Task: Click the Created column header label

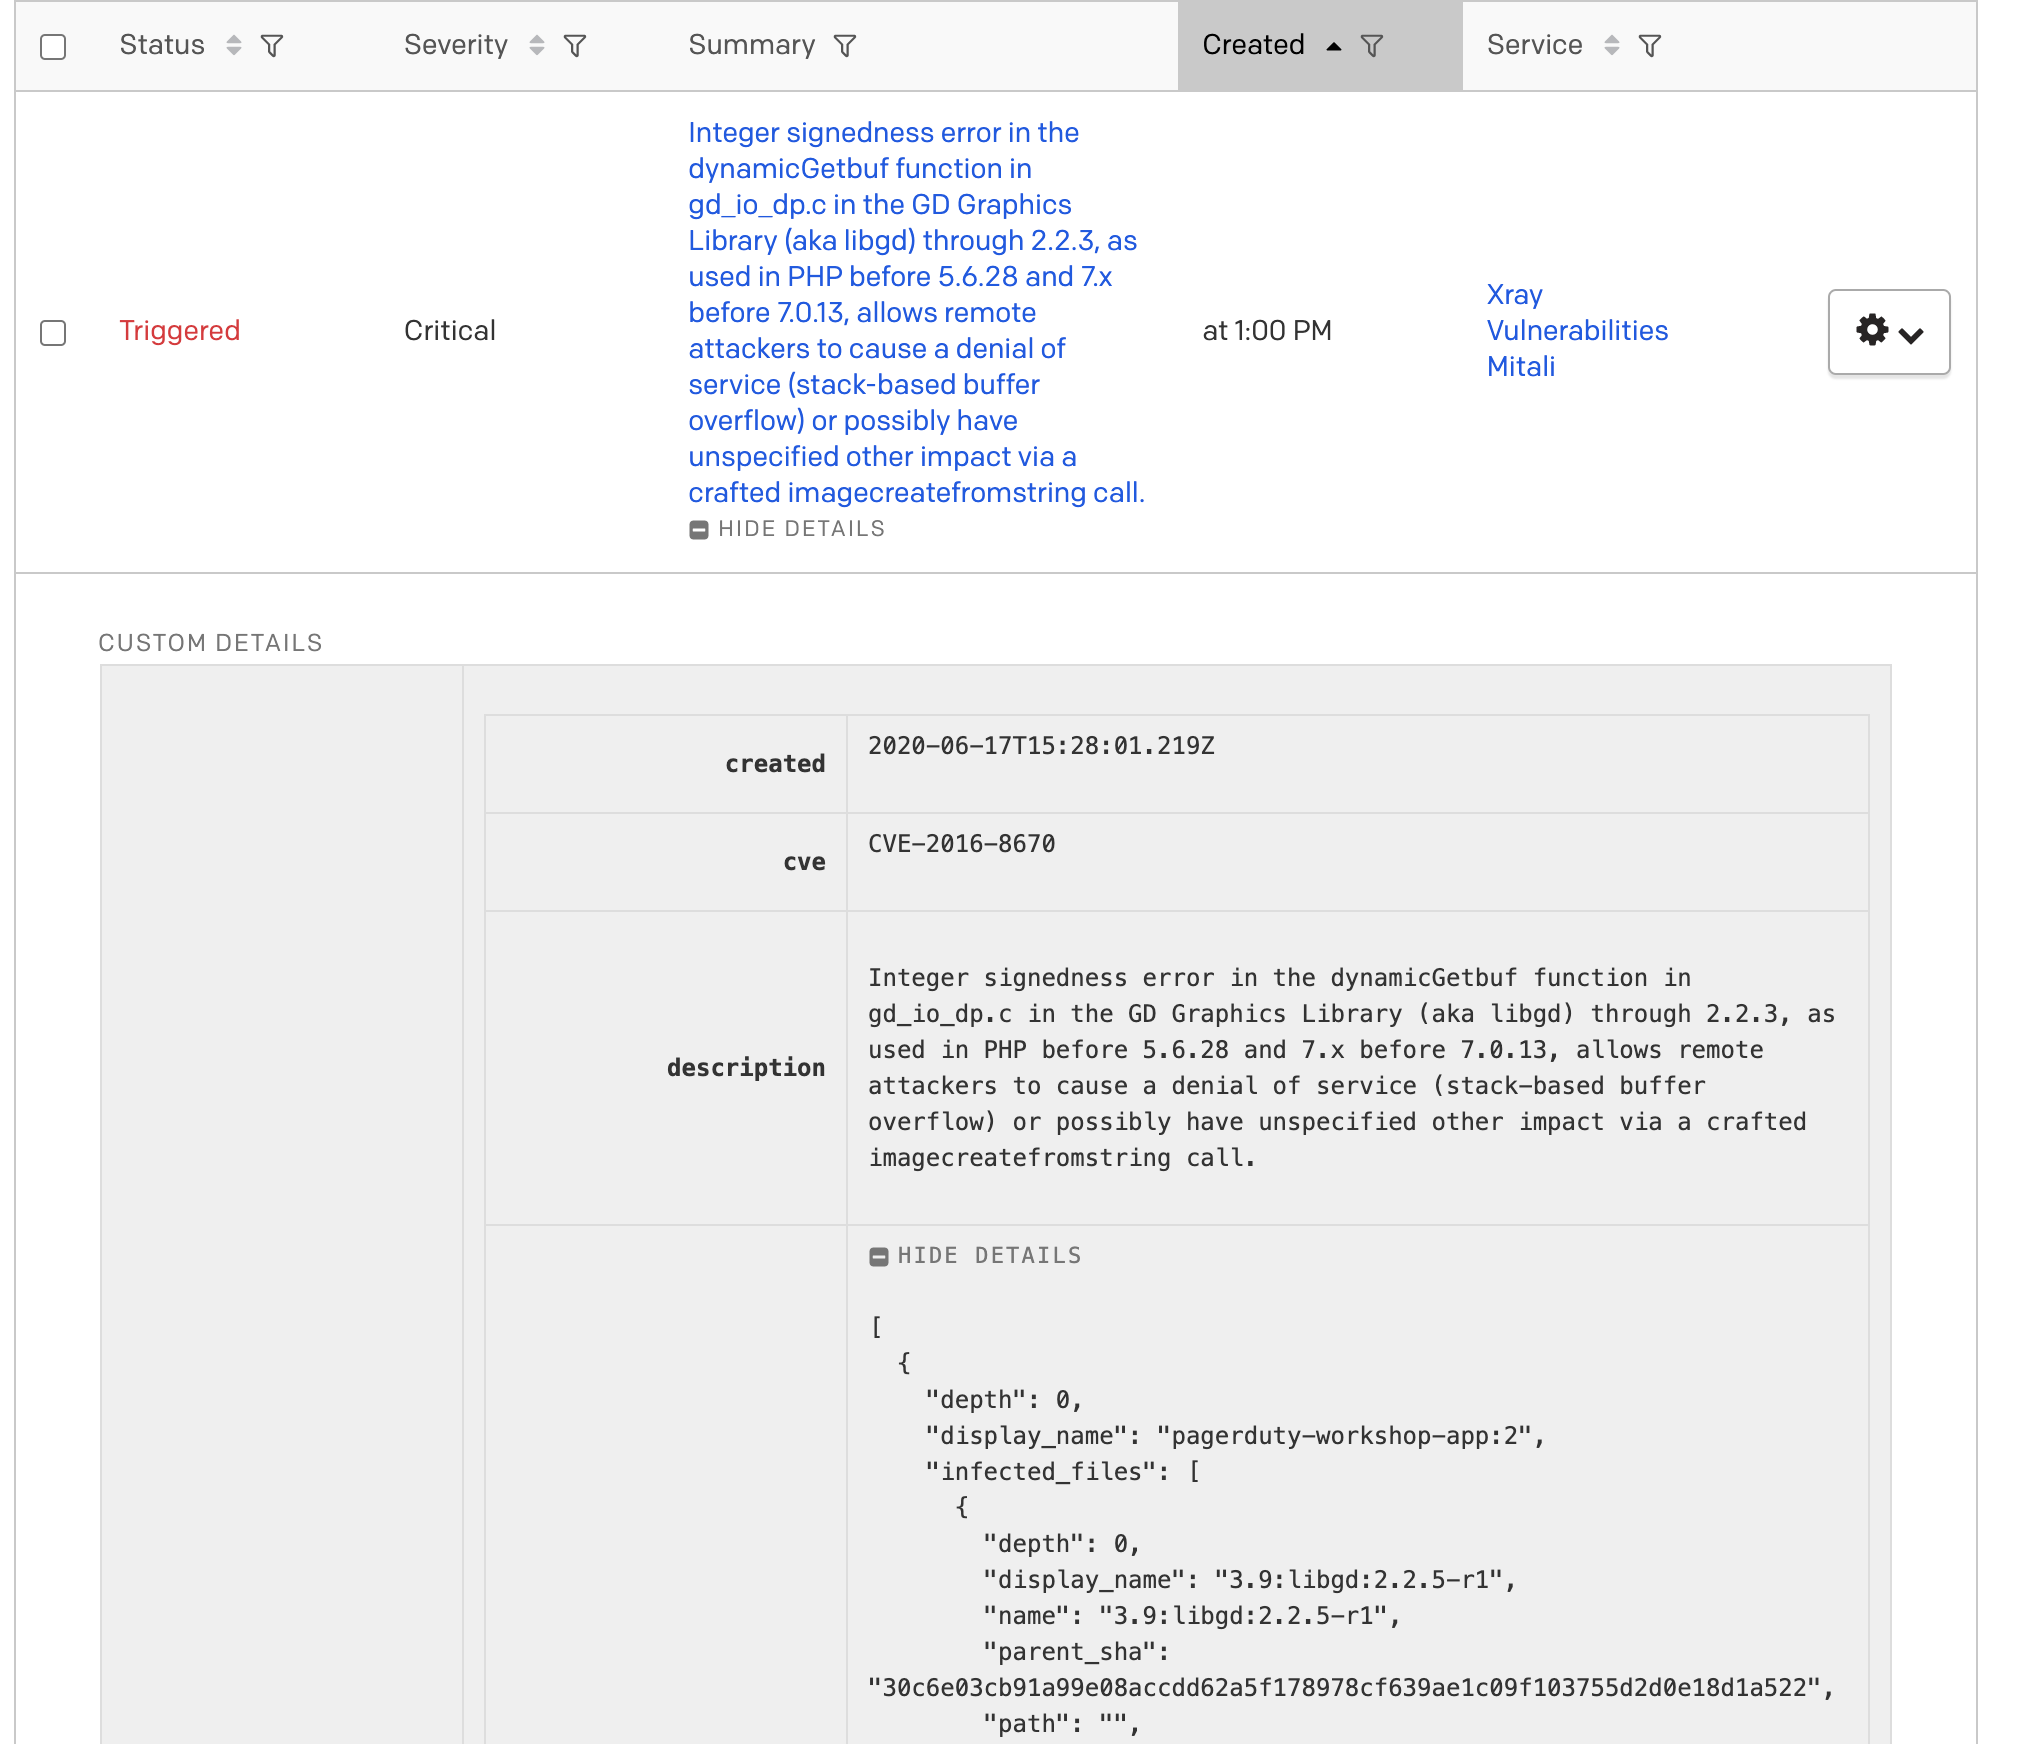Action: click(x=1253, y=45)
